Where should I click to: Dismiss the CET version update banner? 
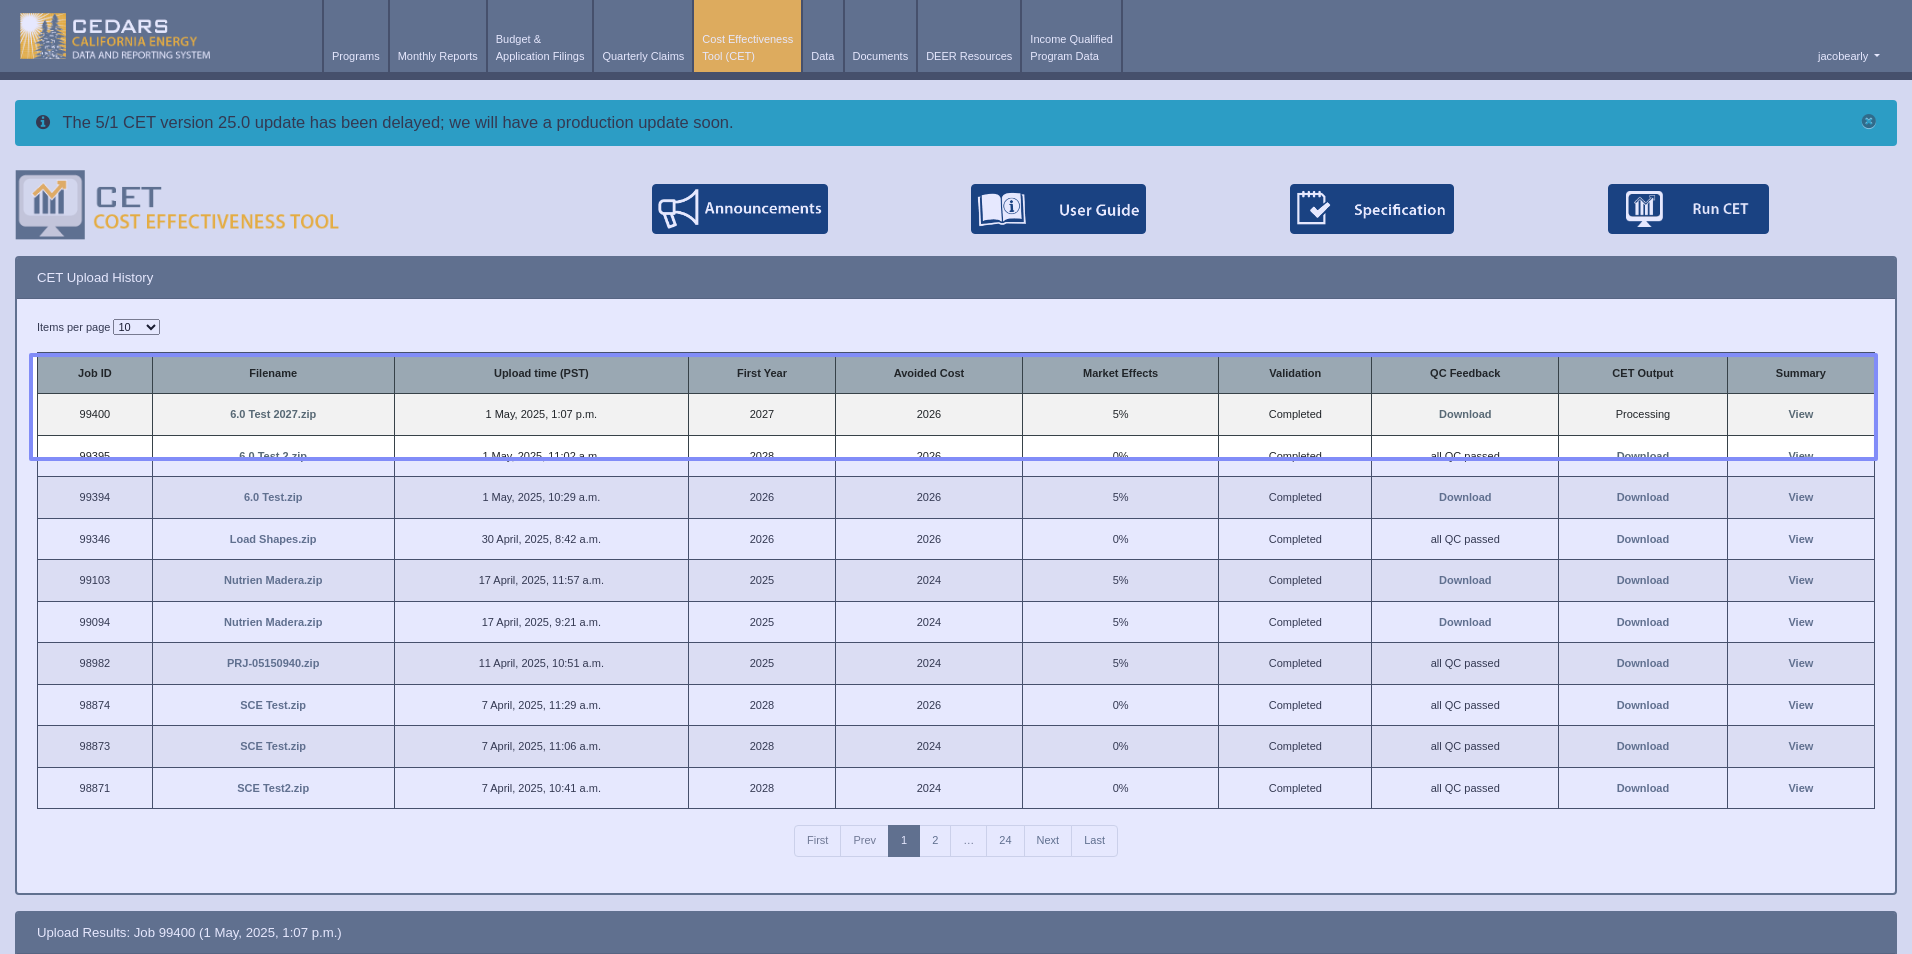coord(1868,121)
